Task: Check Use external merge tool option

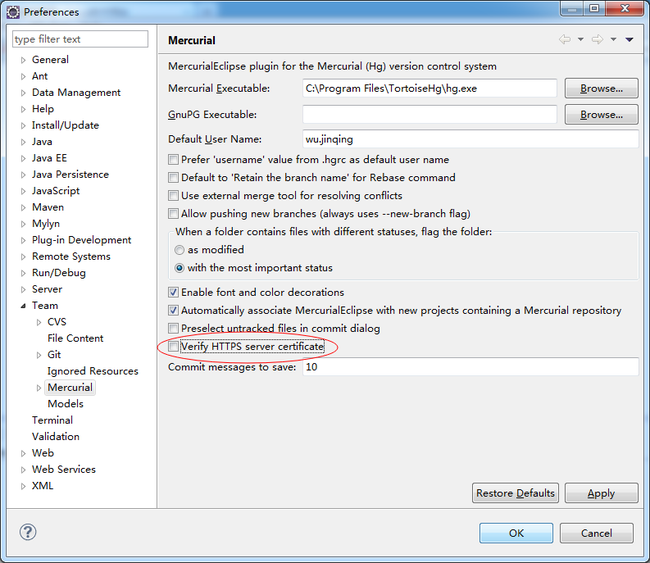Action: 173,195
